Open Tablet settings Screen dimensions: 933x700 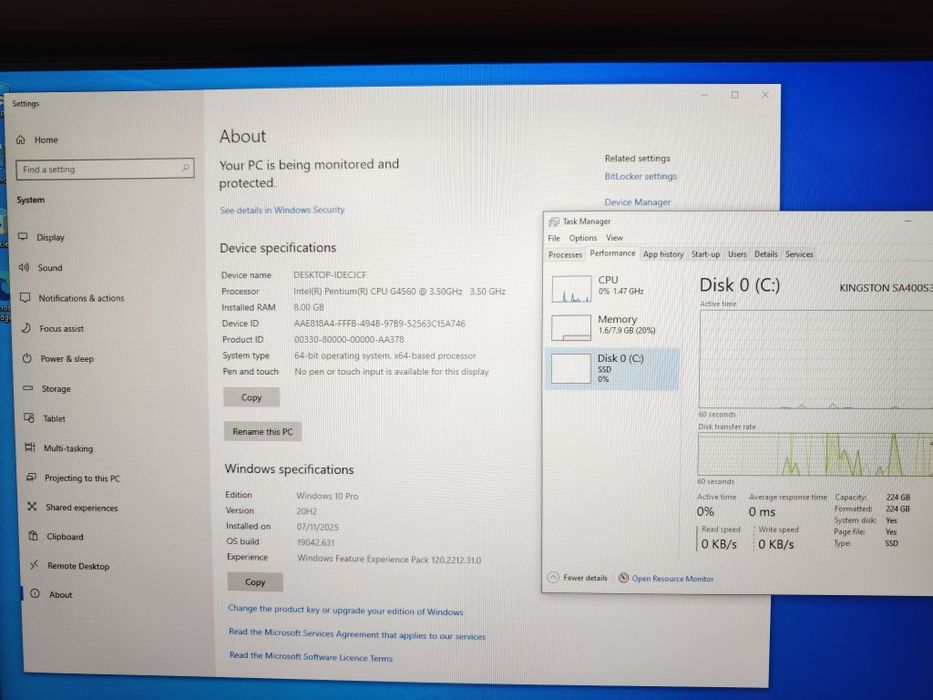point(45,418)
